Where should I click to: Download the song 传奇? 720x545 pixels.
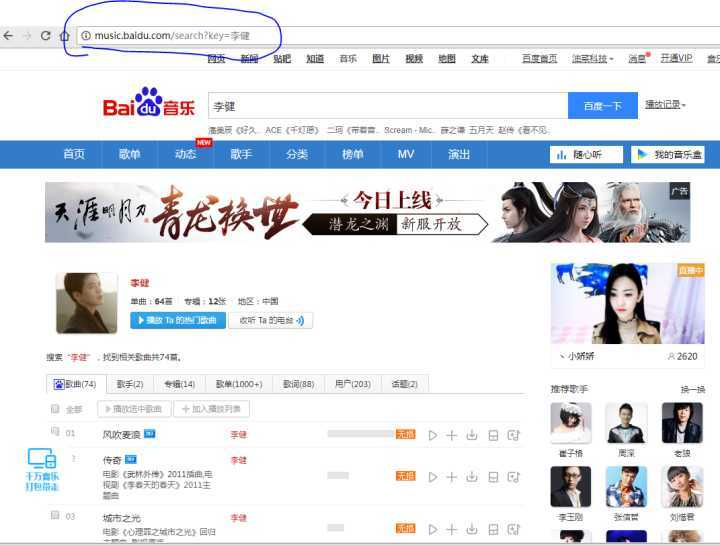[472, 477]
